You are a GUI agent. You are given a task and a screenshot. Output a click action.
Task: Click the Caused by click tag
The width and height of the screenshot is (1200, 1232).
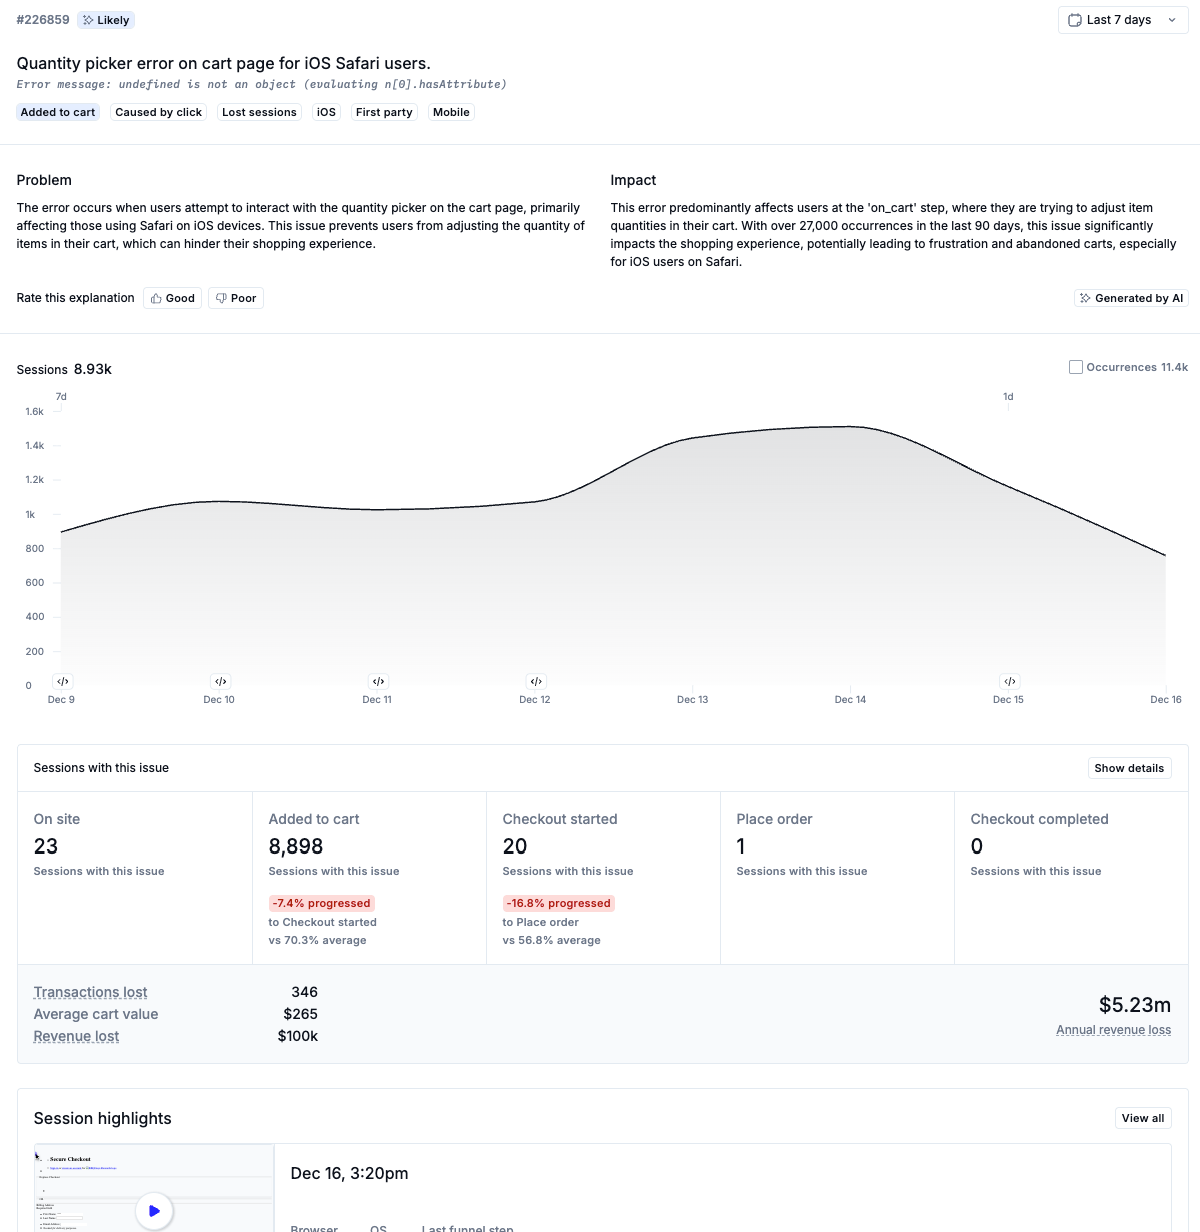pos(158,112)
